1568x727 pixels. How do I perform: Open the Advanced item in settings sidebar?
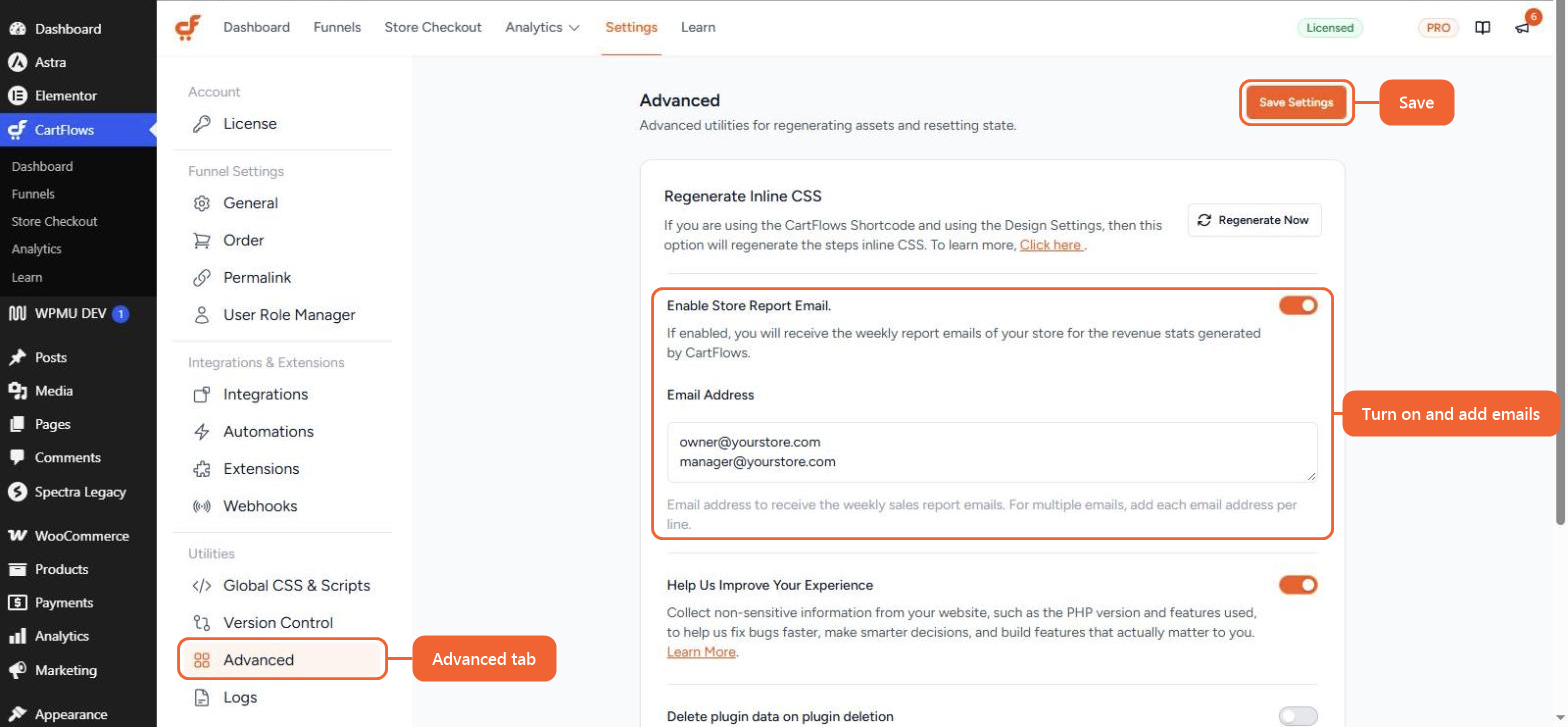282,660
